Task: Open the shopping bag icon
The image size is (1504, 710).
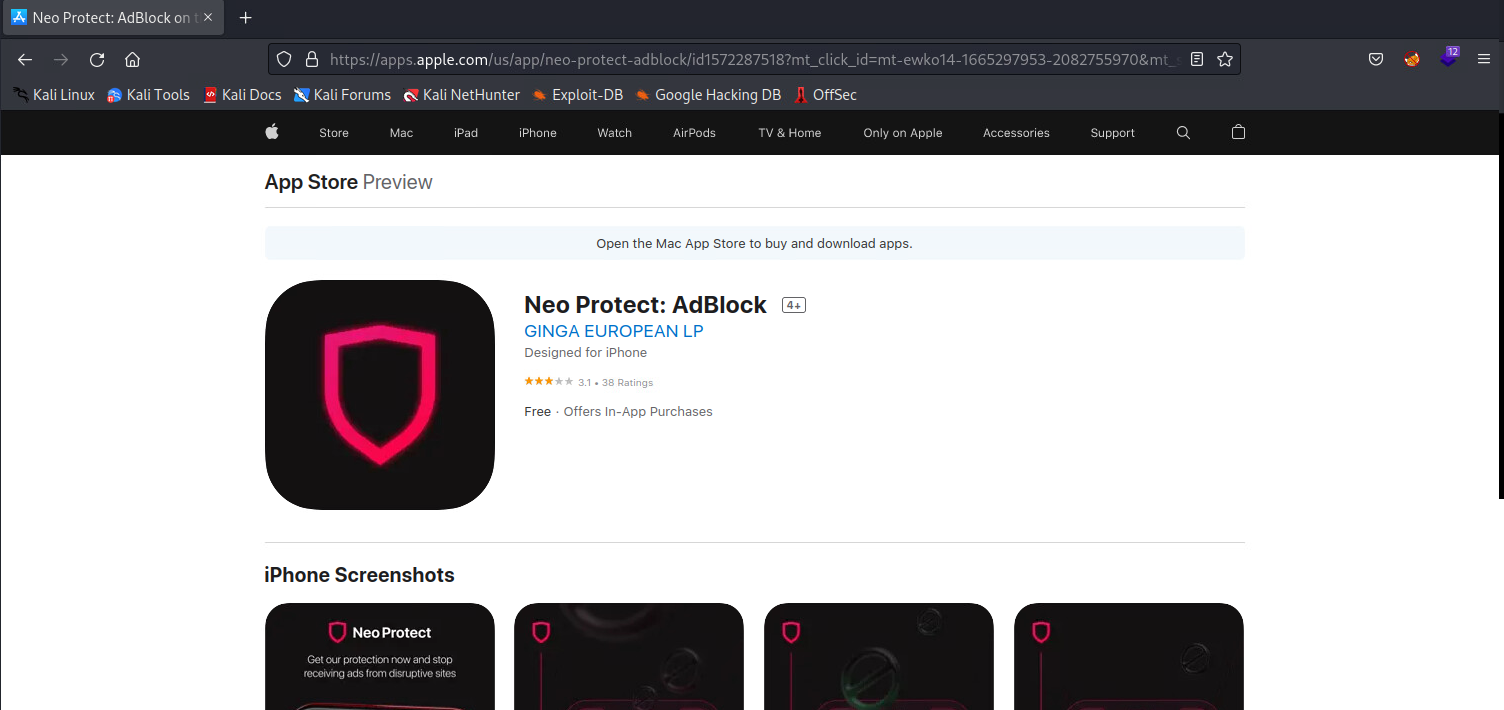Action: pyautogui.click(x=1238, y=132)
